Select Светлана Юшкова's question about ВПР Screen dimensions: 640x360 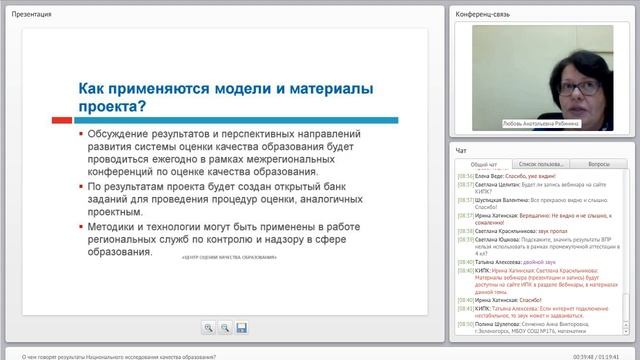539,246
